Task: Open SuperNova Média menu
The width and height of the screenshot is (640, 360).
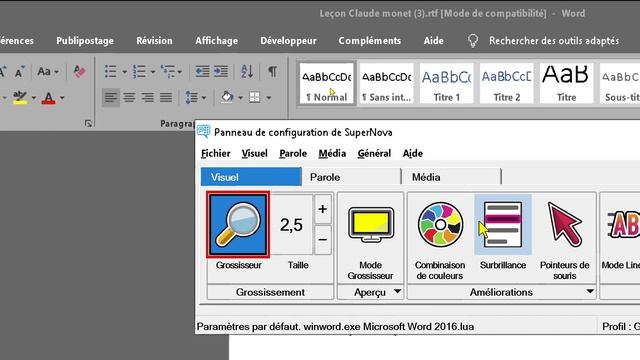Action: point(332,153)
